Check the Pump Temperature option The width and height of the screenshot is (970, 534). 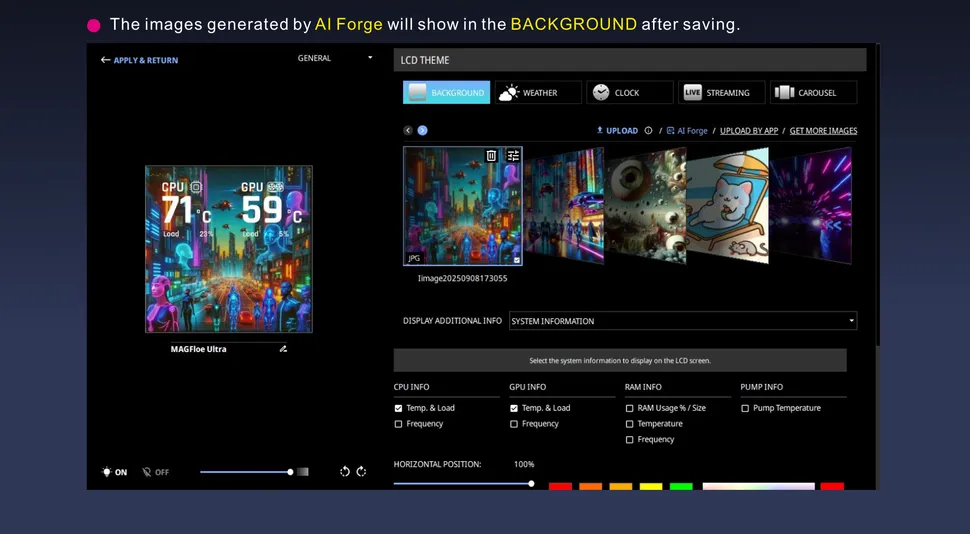pos(745,408)
